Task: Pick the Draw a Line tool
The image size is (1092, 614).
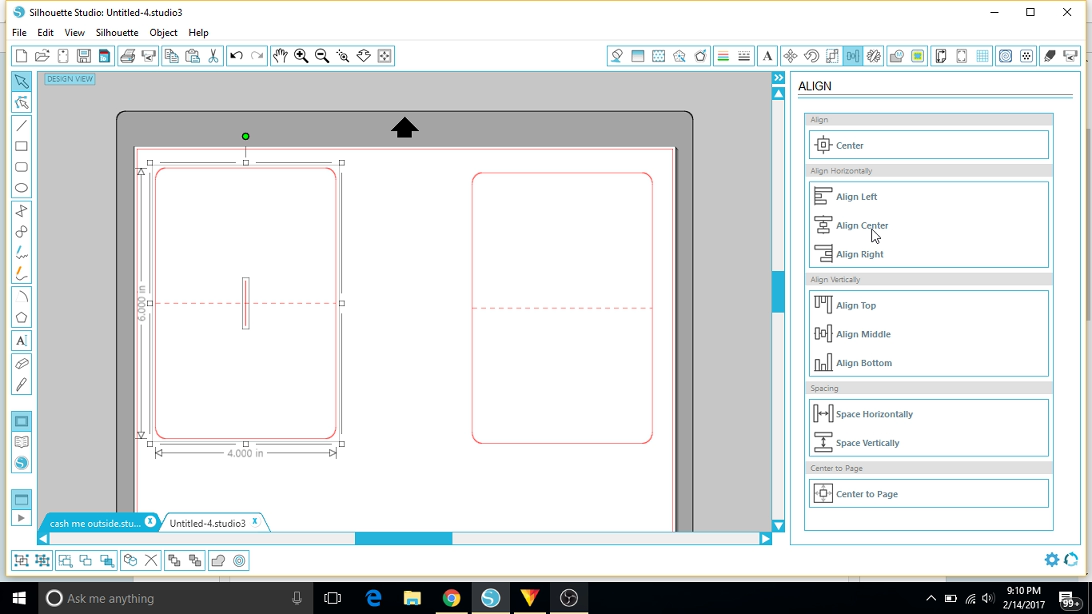Action: [x=22, y=125]
